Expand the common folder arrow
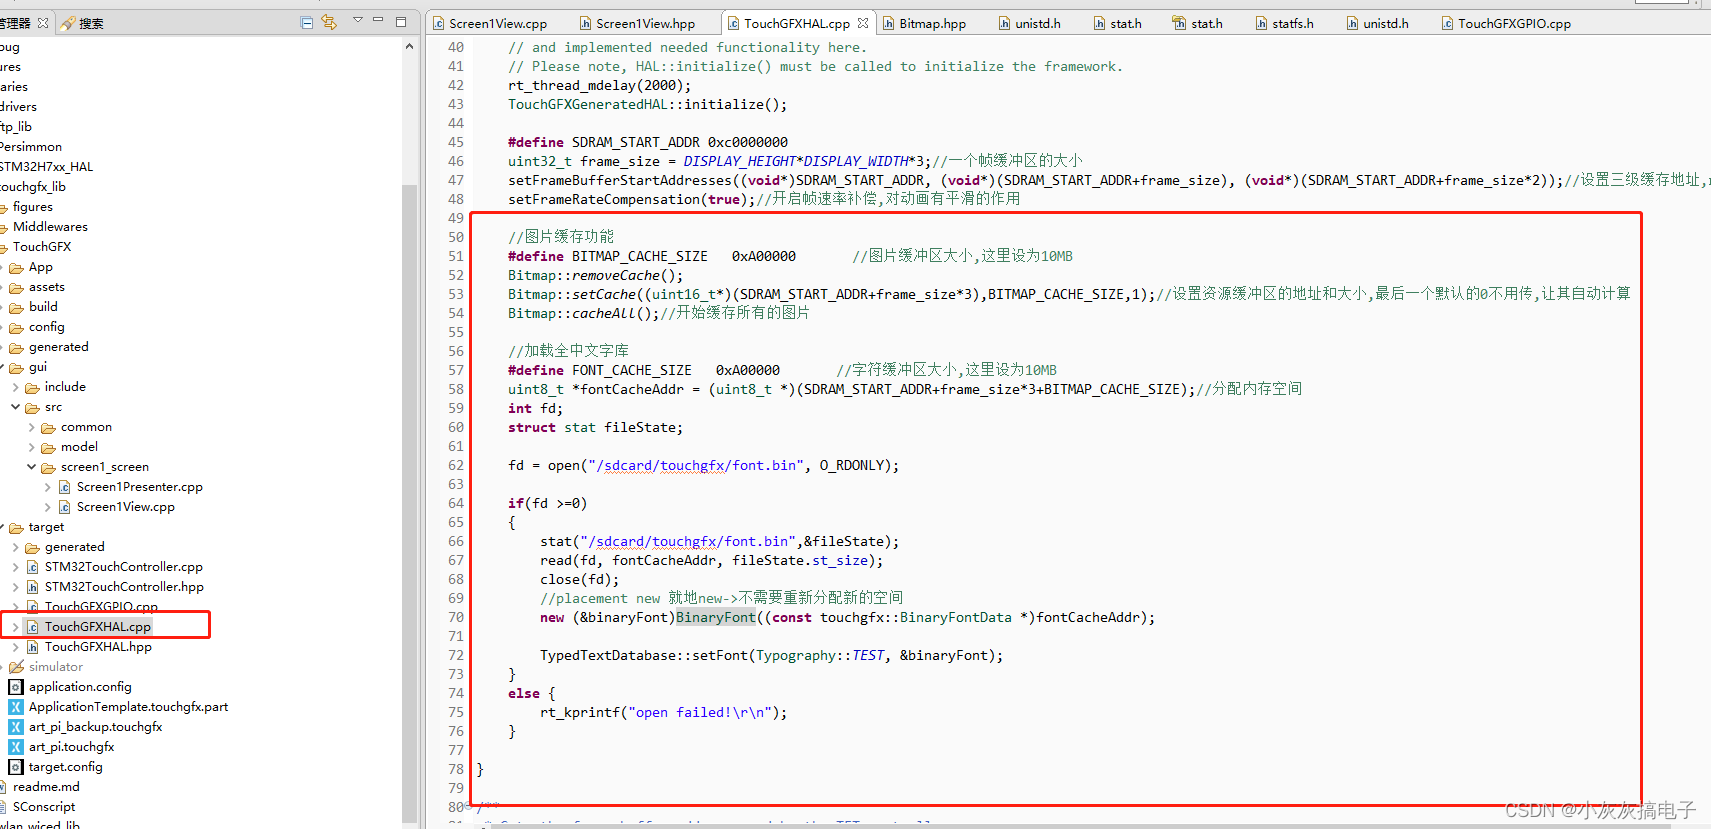Image resolution: width=1711 pixels, height=829 pixels. [32, 427]
